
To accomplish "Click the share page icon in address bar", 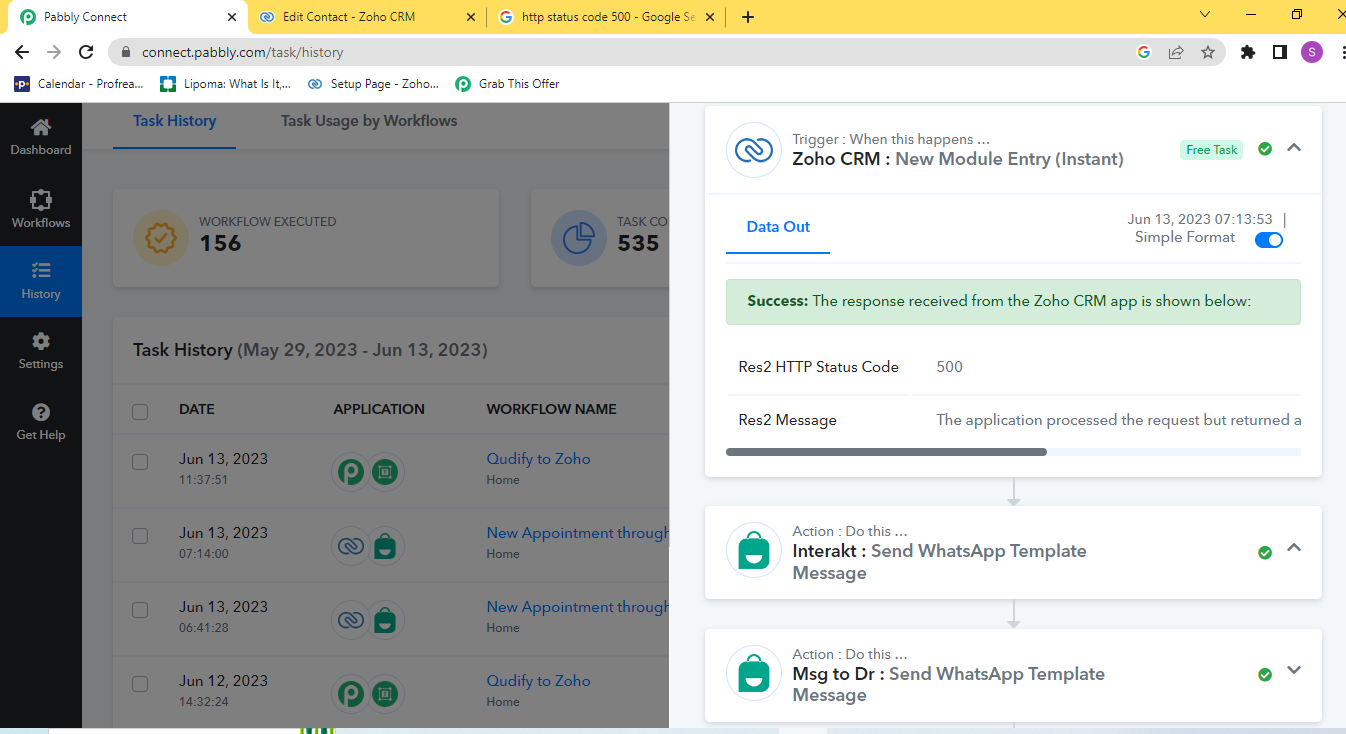I will click(1176, 52).
